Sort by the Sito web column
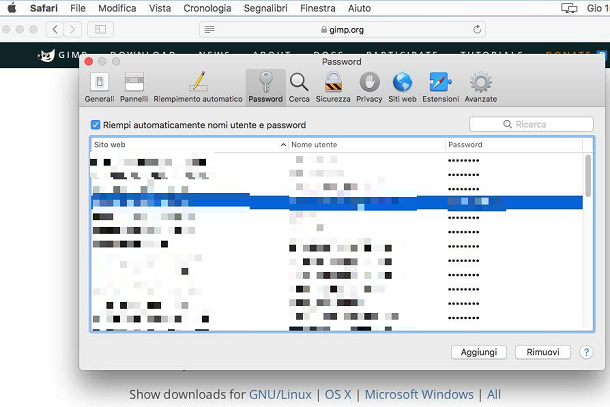Screen dimensions: 610x407 189,145
